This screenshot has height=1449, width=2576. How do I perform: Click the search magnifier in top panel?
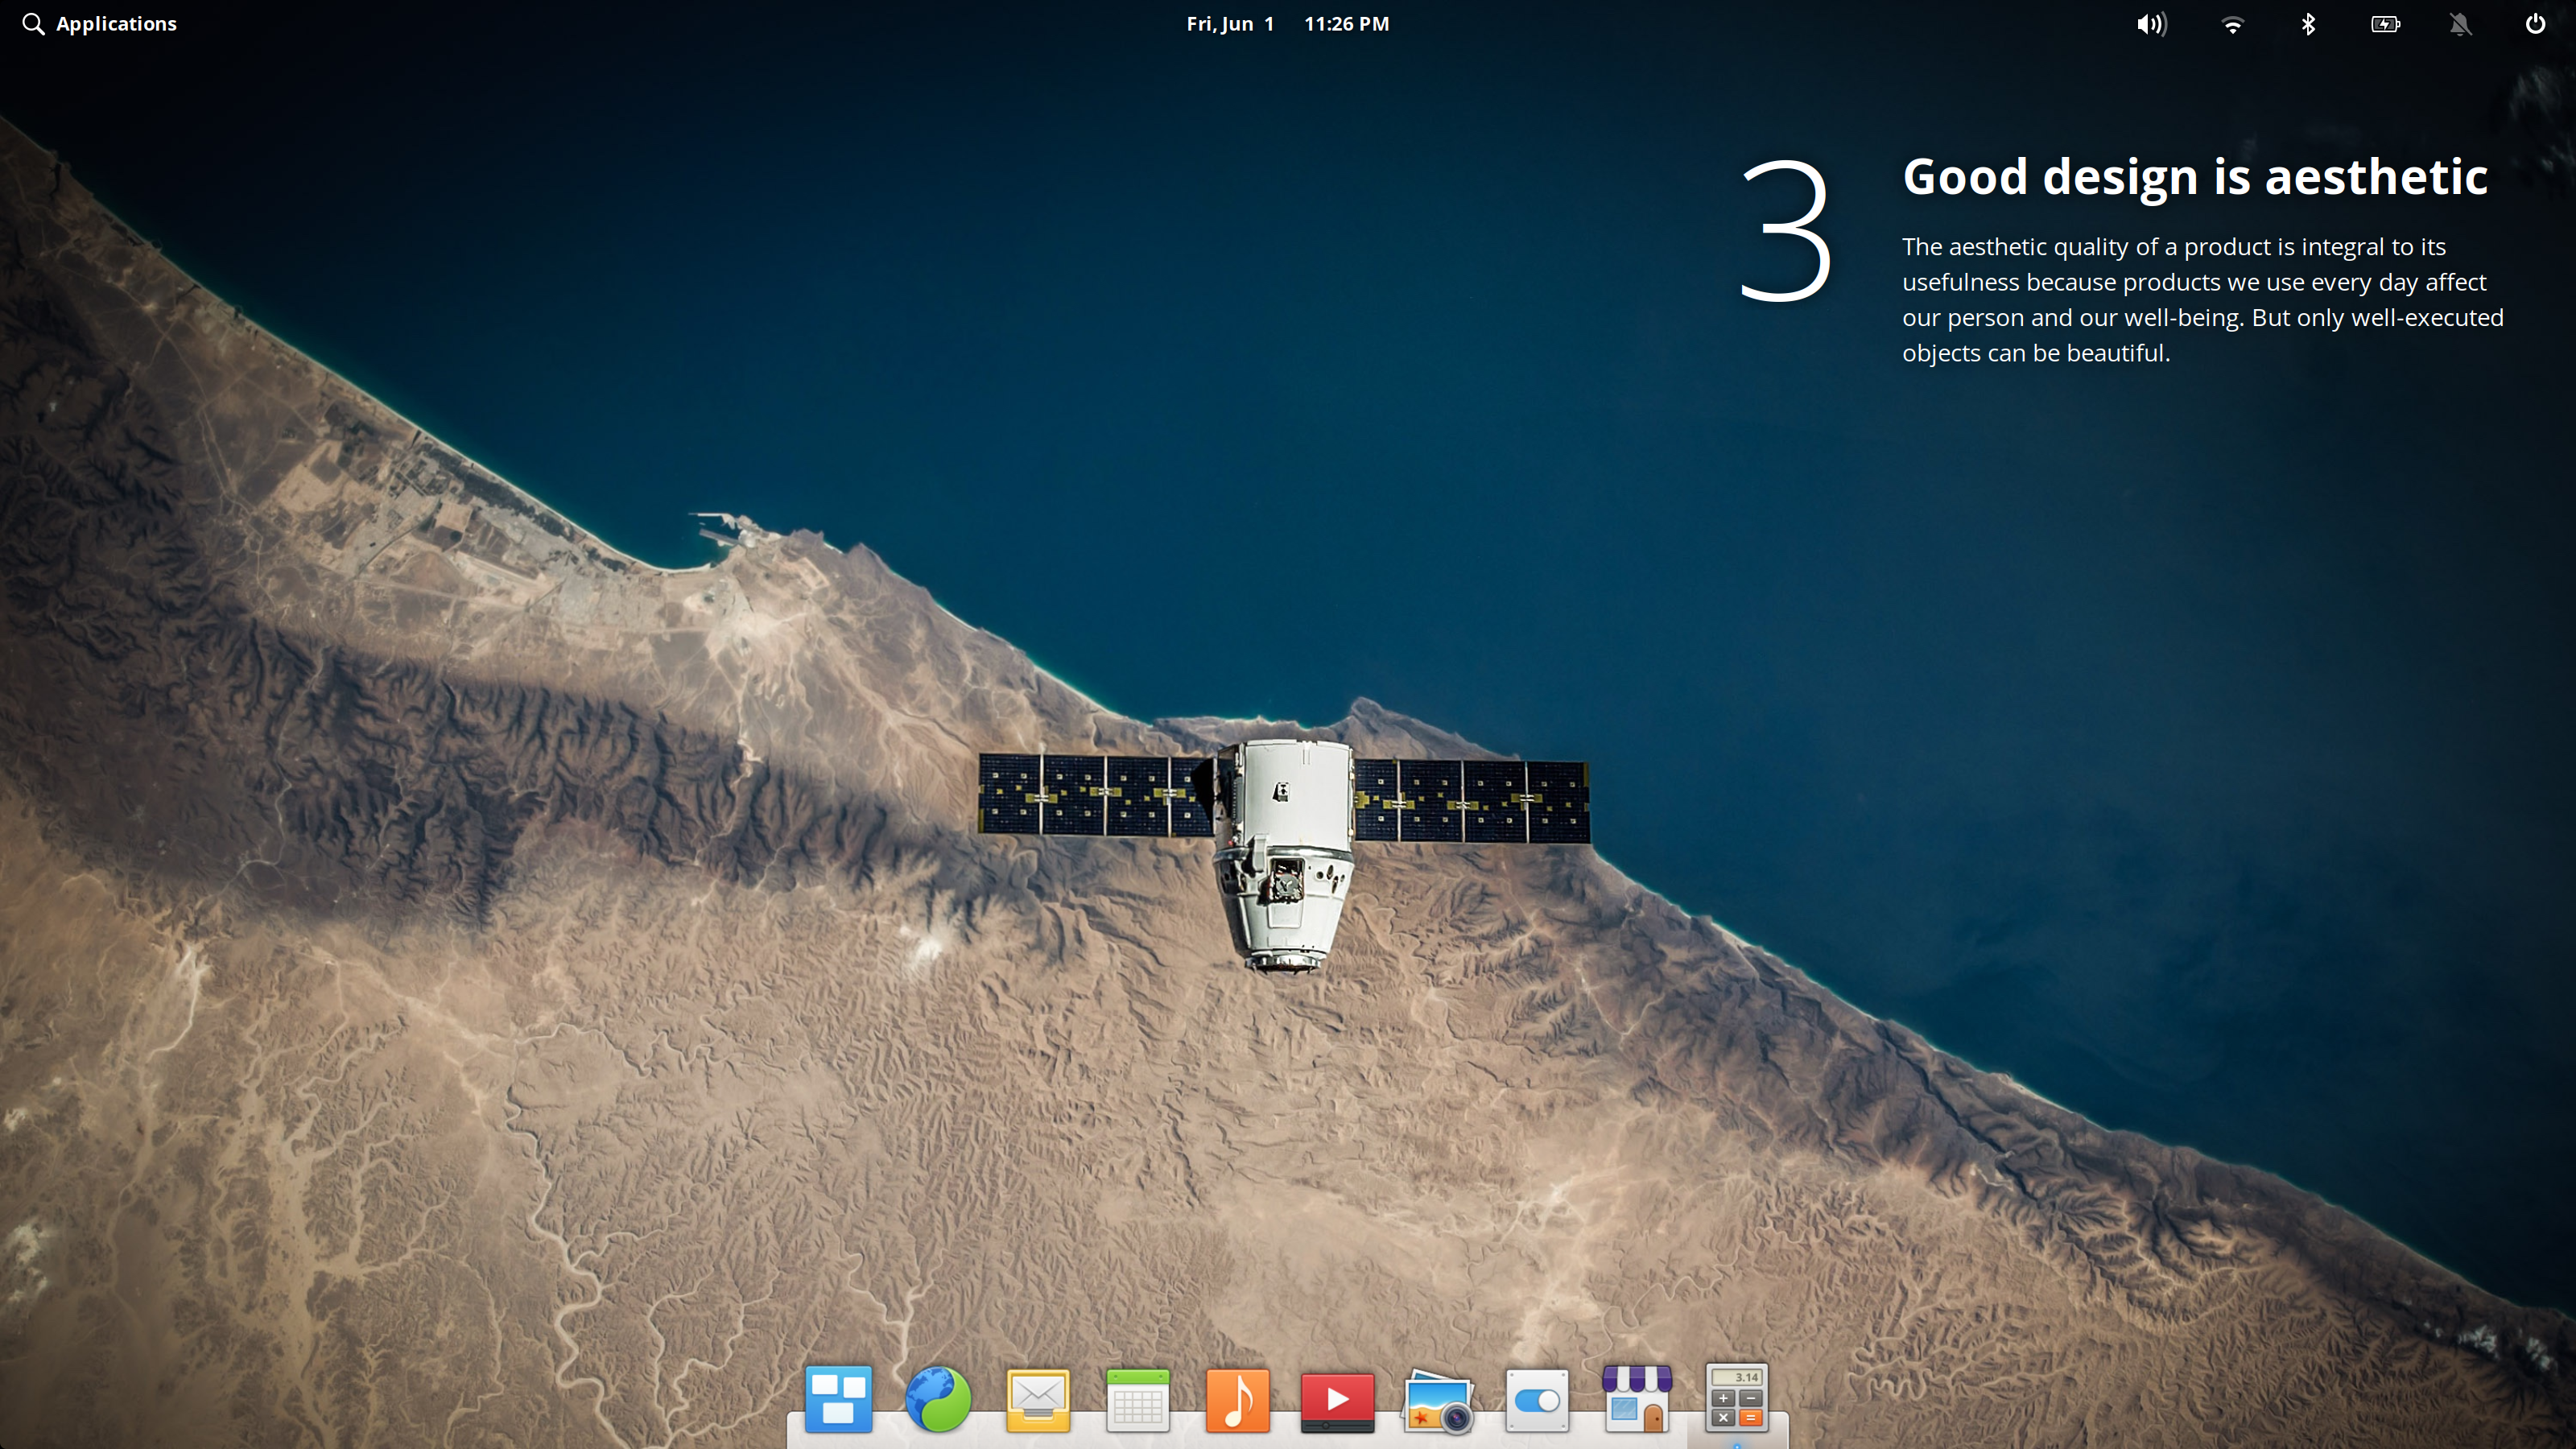tap(33, 24)
